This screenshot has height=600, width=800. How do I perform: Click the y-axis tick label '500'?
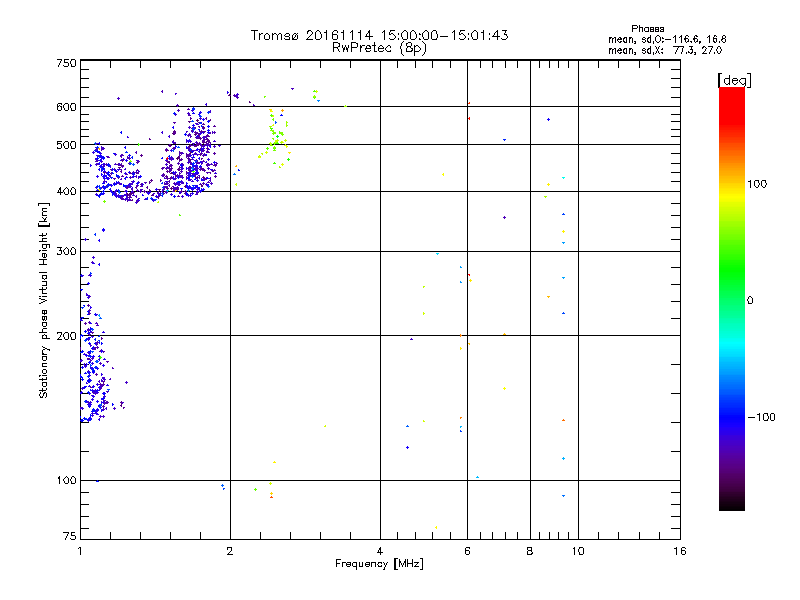(x=66, y=145)
